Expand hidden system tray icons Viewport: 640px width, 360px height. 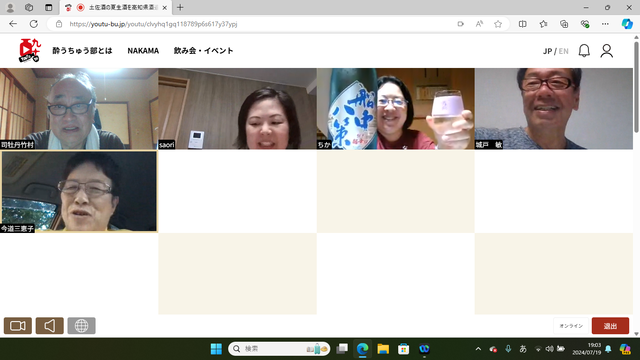[478, 349]
